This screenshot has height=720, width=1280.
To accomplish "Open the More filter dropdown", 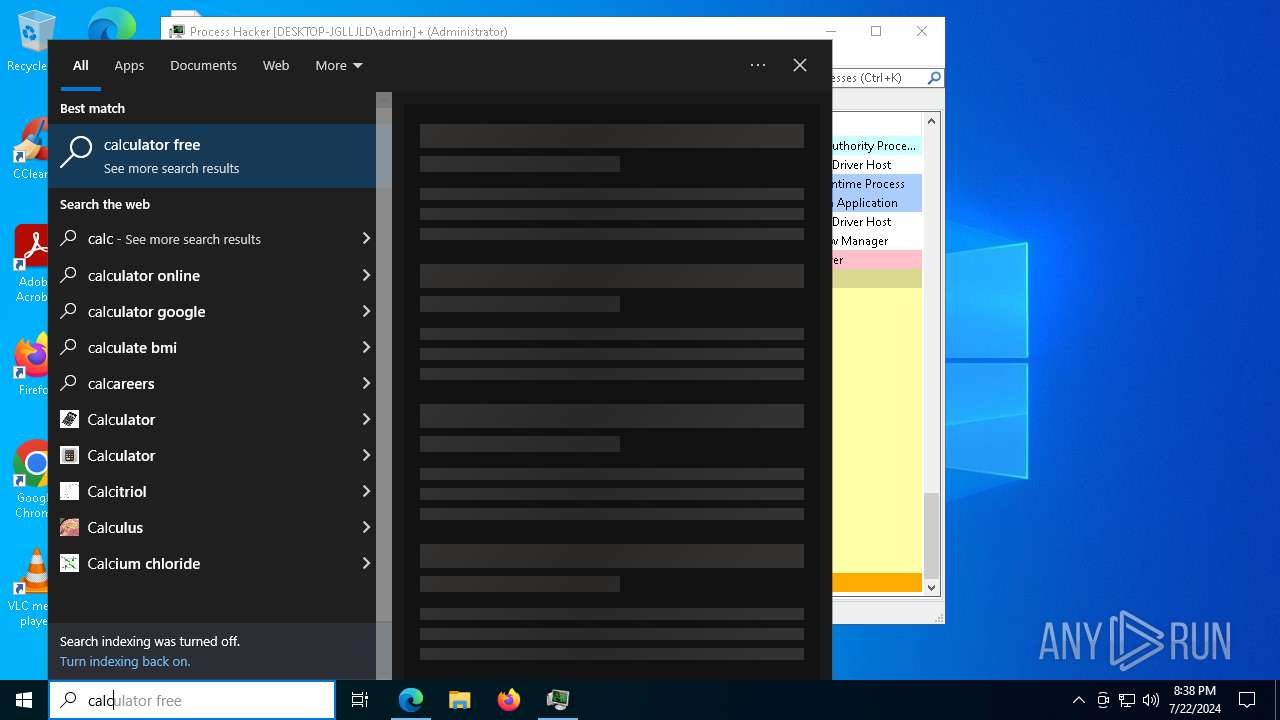I will click(x=339, y=65).
